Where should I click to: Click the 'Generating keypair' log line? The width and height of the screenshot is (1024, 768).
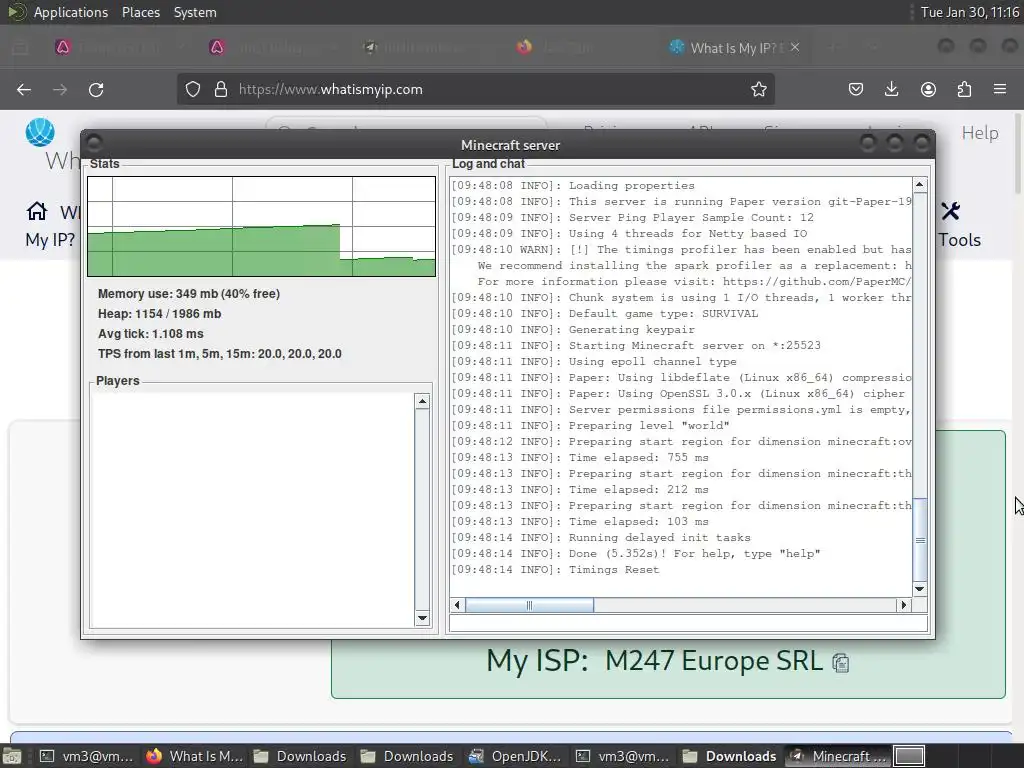[x=573, y=330]
